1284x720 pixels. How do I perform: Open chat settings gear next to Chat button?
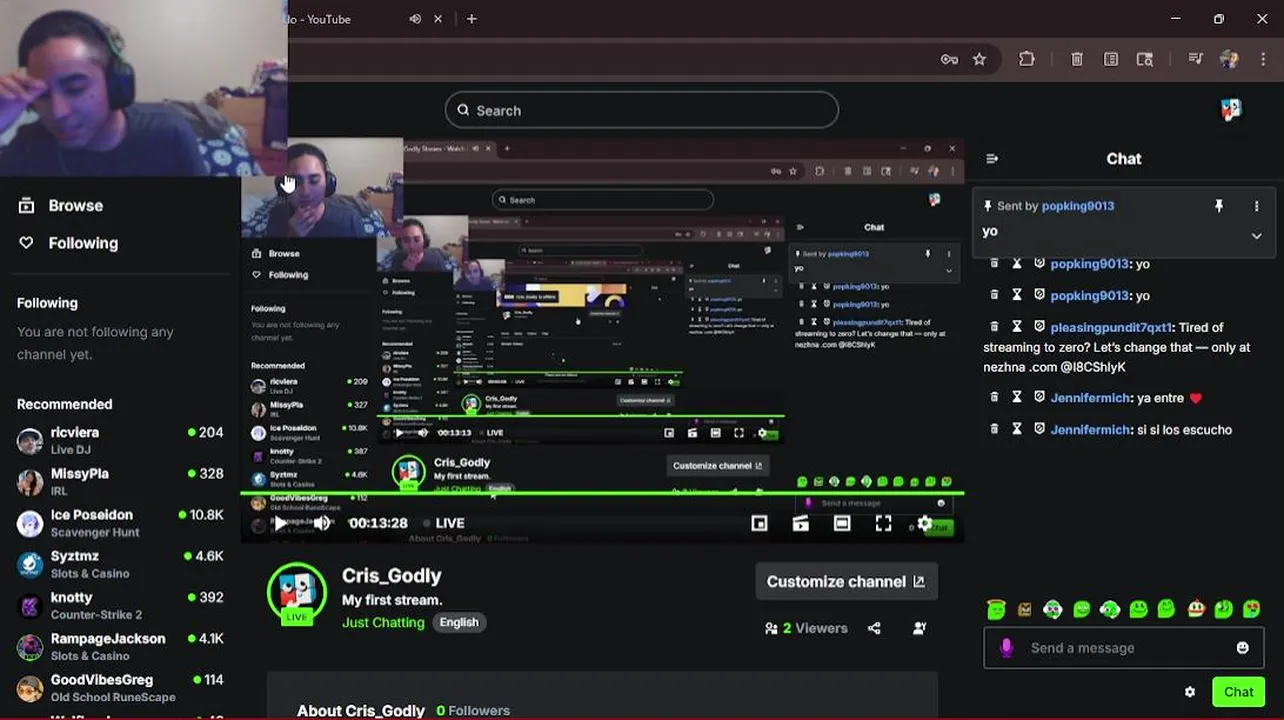[x=1189, y=692]
